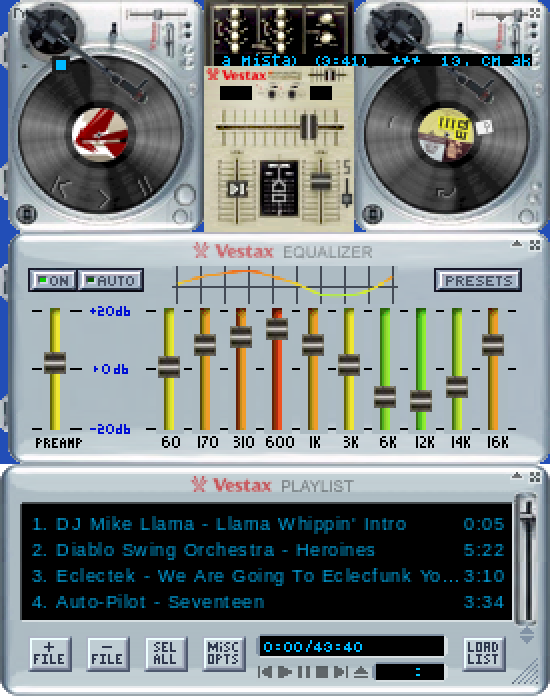Select track 3 Eclectek in playlist
Viewport: 550px width, 696px height.
(267, 576)
